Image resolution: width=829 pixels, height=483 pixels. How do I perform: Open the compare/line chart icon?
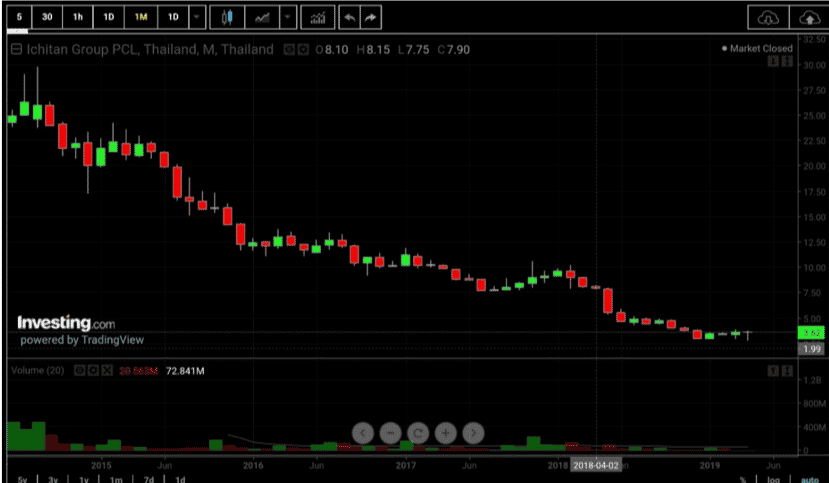click(262, 17)
